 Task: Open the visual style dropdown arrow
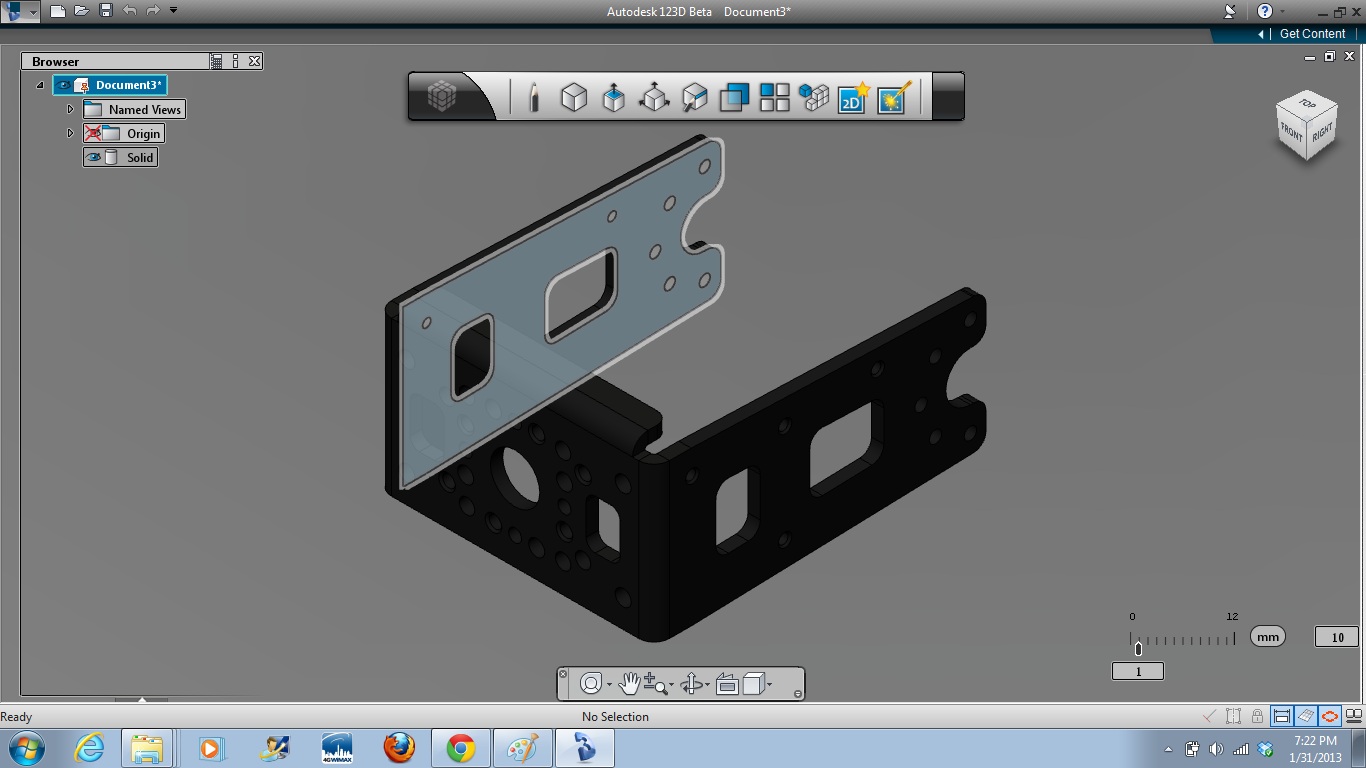[769, 685]
